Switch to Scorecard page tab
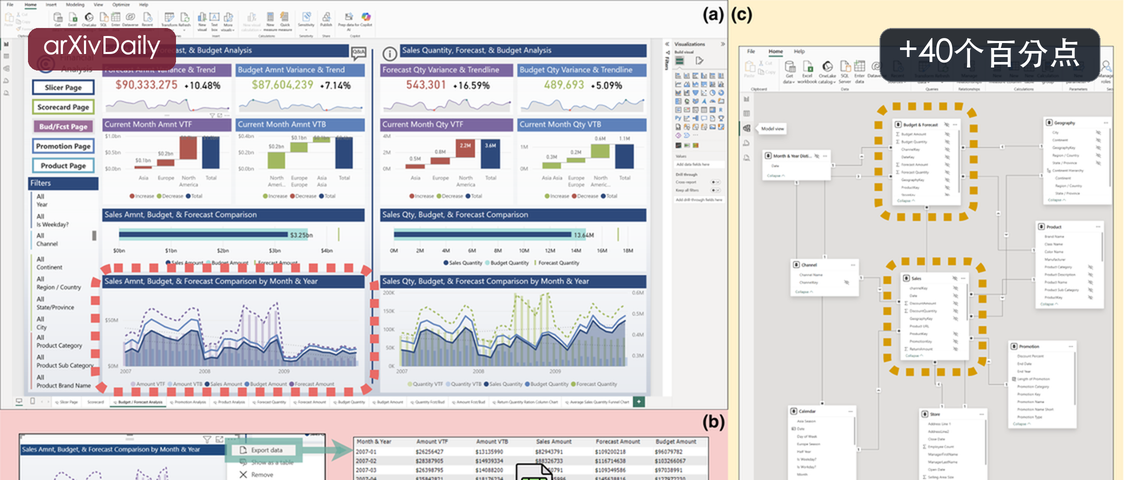Viewport: 1128px width, 480px height. click(95, 402)
